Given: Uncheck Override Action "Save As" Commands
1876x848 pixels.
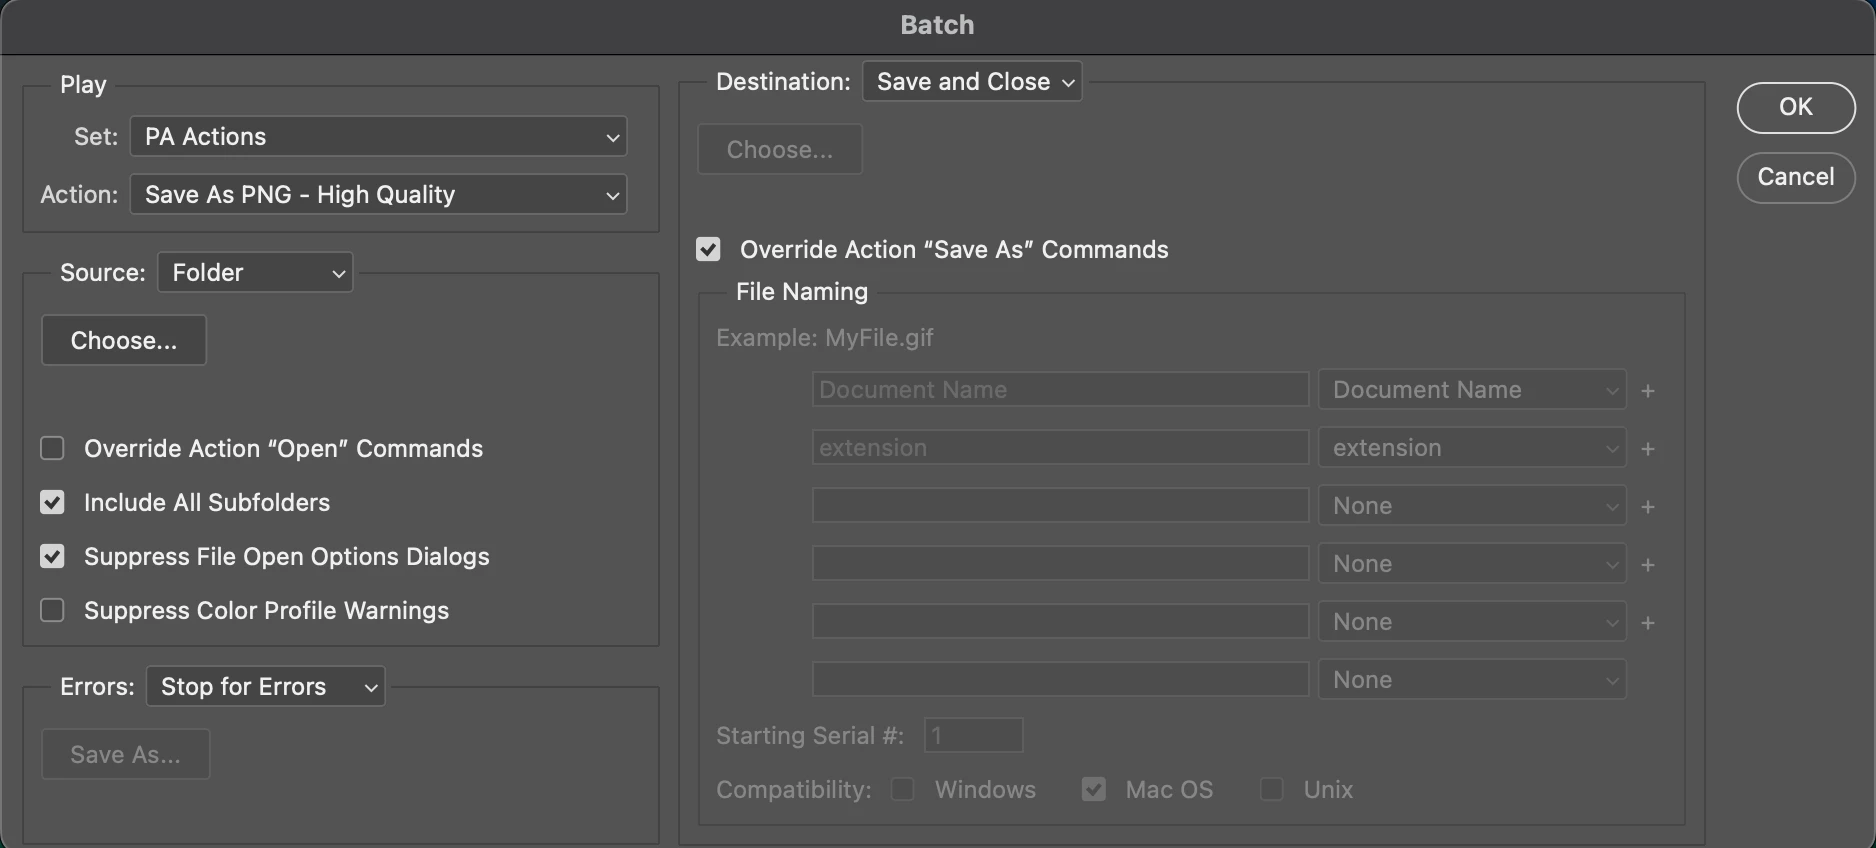Looking at the screenshot, I should (708, 249).
